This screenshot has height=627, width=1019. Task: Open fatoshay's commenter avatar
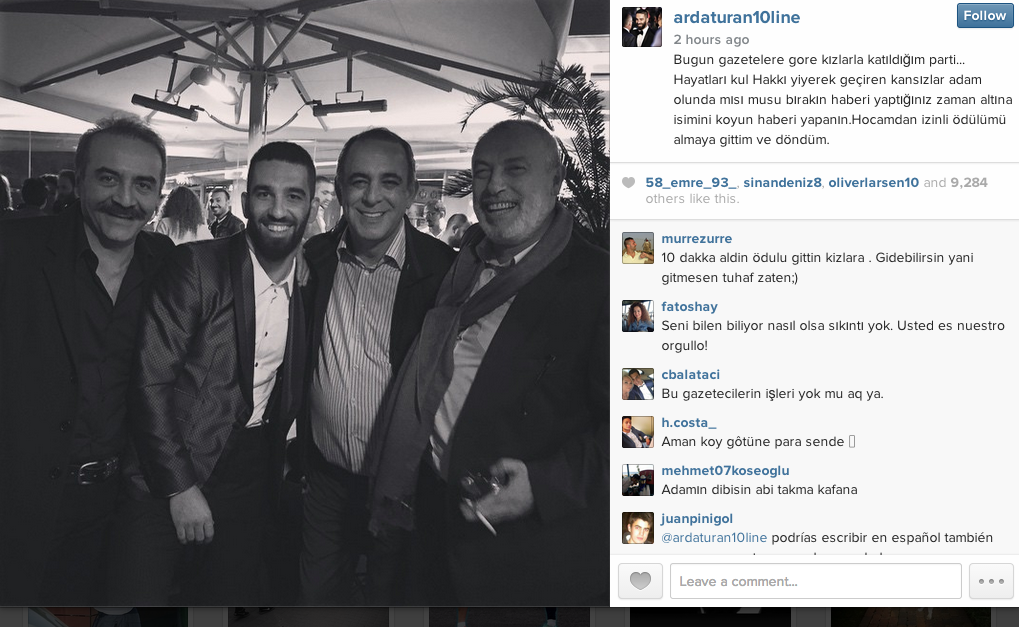[x=638, y=316]
